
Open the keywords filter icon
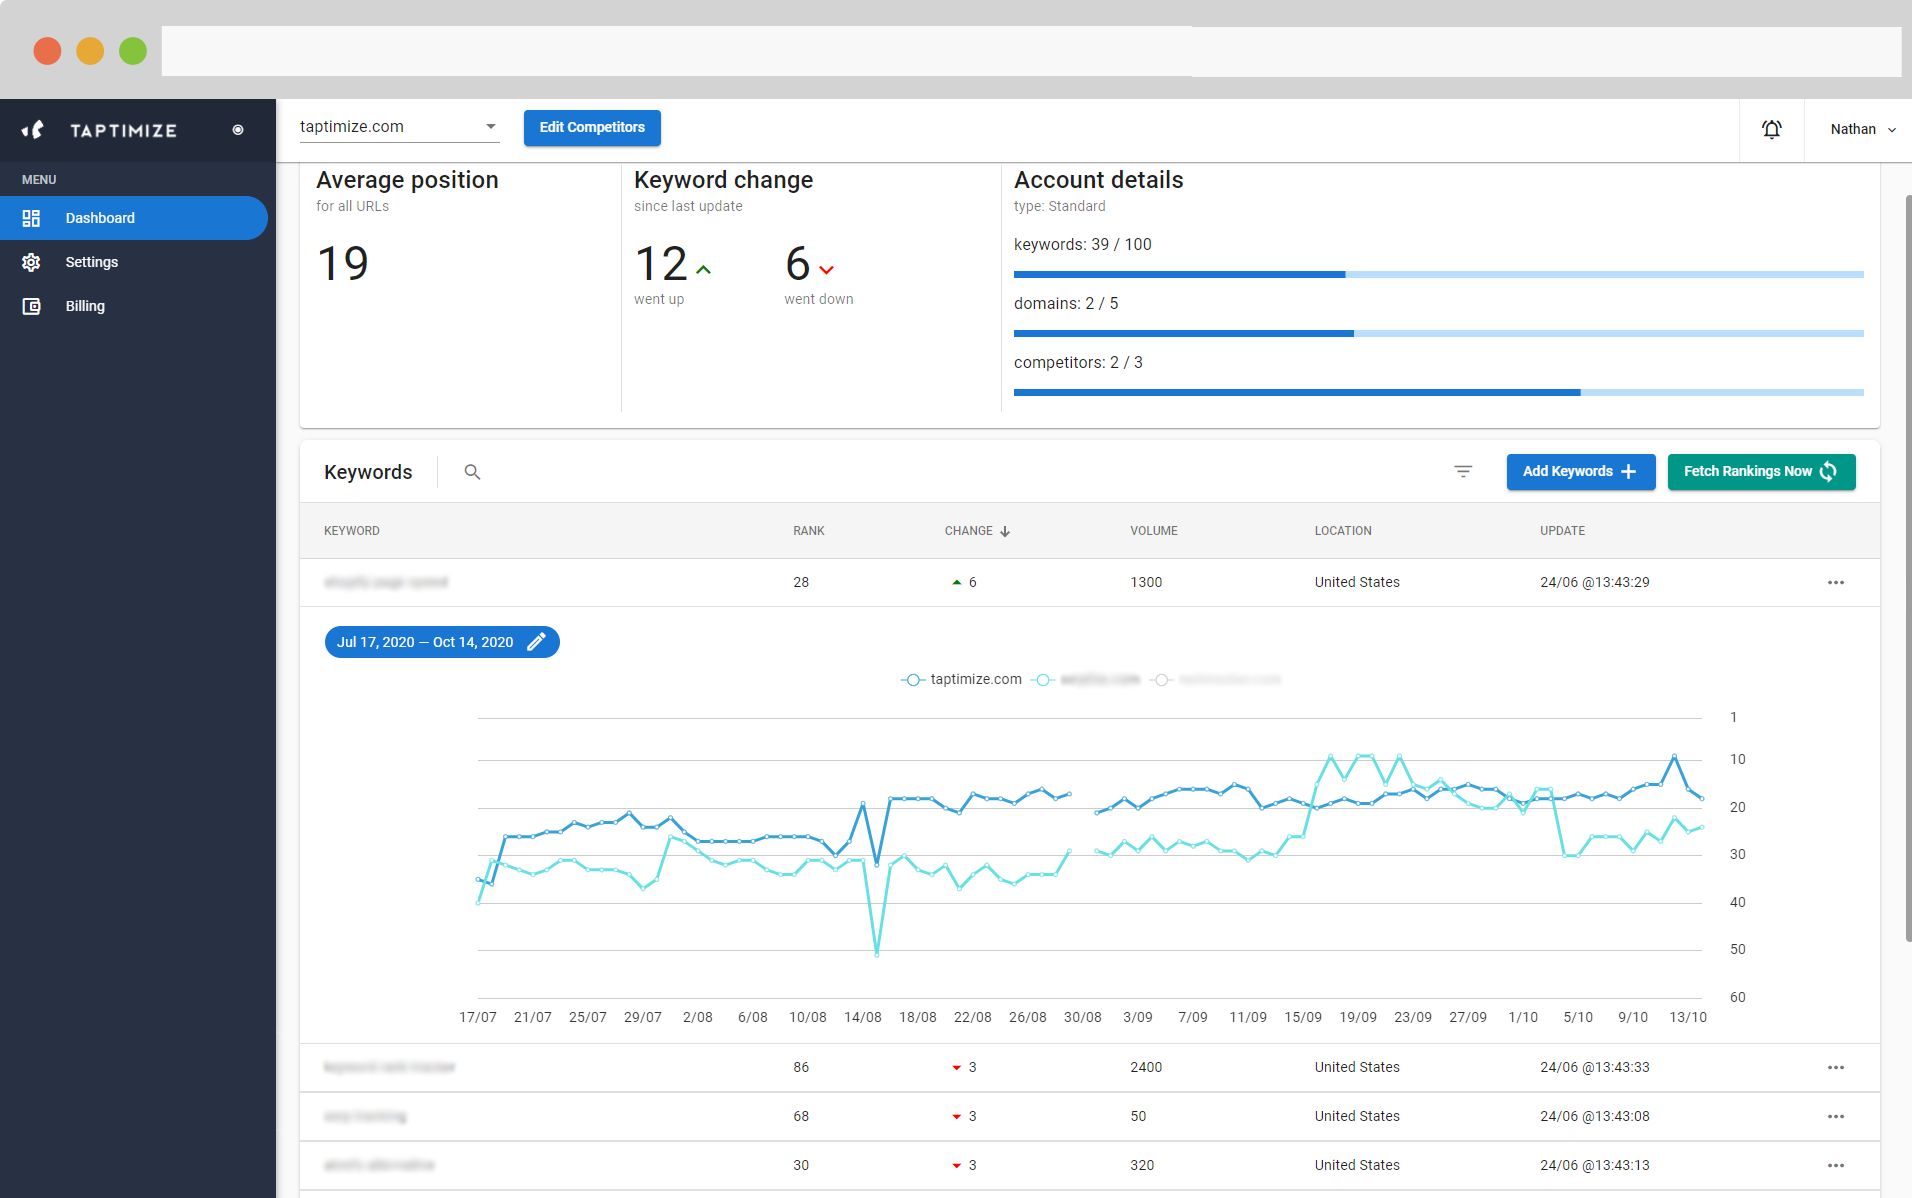tap(1463, 472)
